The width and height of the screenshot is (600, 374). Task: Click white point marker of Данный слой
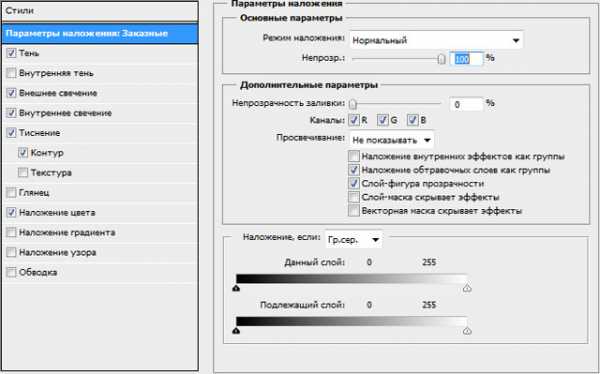pos(467,288)
